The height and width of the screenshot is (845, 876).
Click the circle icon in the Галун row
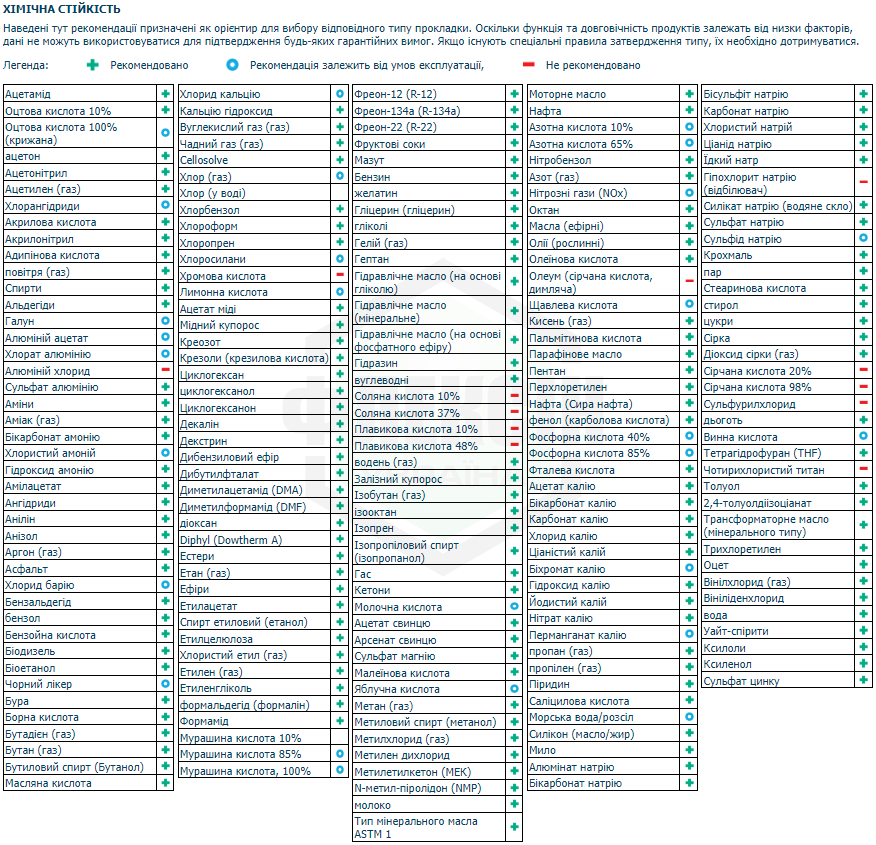coord(165,321)
